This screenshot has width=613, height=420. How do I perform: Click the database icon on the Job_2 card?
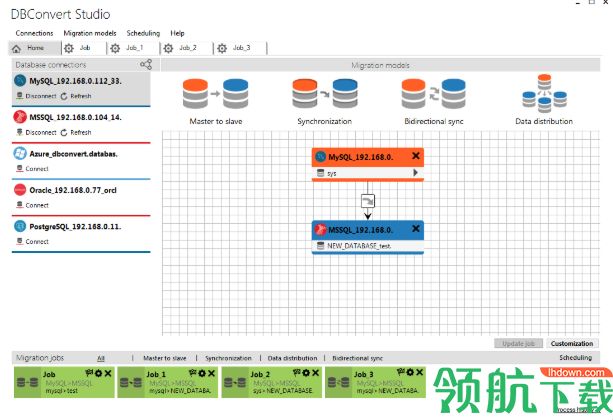point(235,382)
